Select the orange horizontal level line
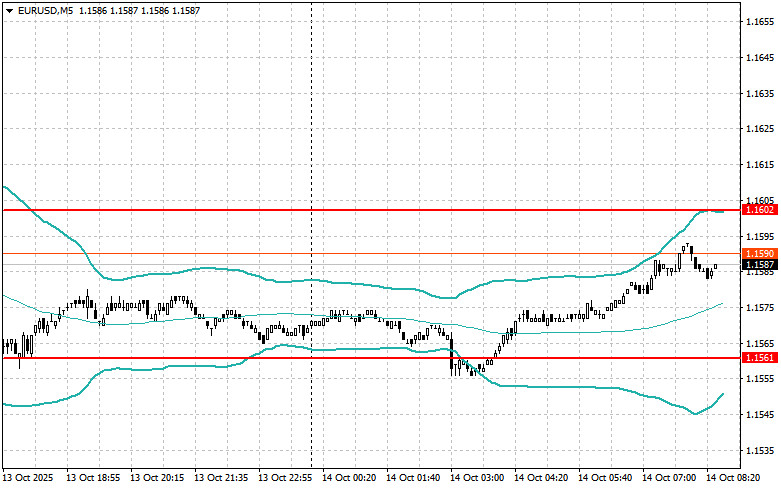Screen dimensions: 781x489 point(372,253)
